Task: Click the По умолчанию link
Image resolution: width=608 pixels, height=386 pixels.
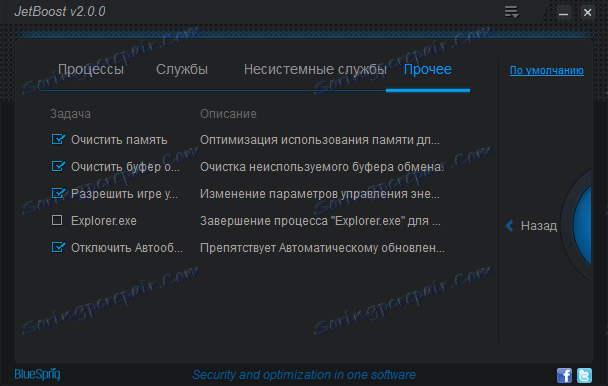Action: [546, 71]
